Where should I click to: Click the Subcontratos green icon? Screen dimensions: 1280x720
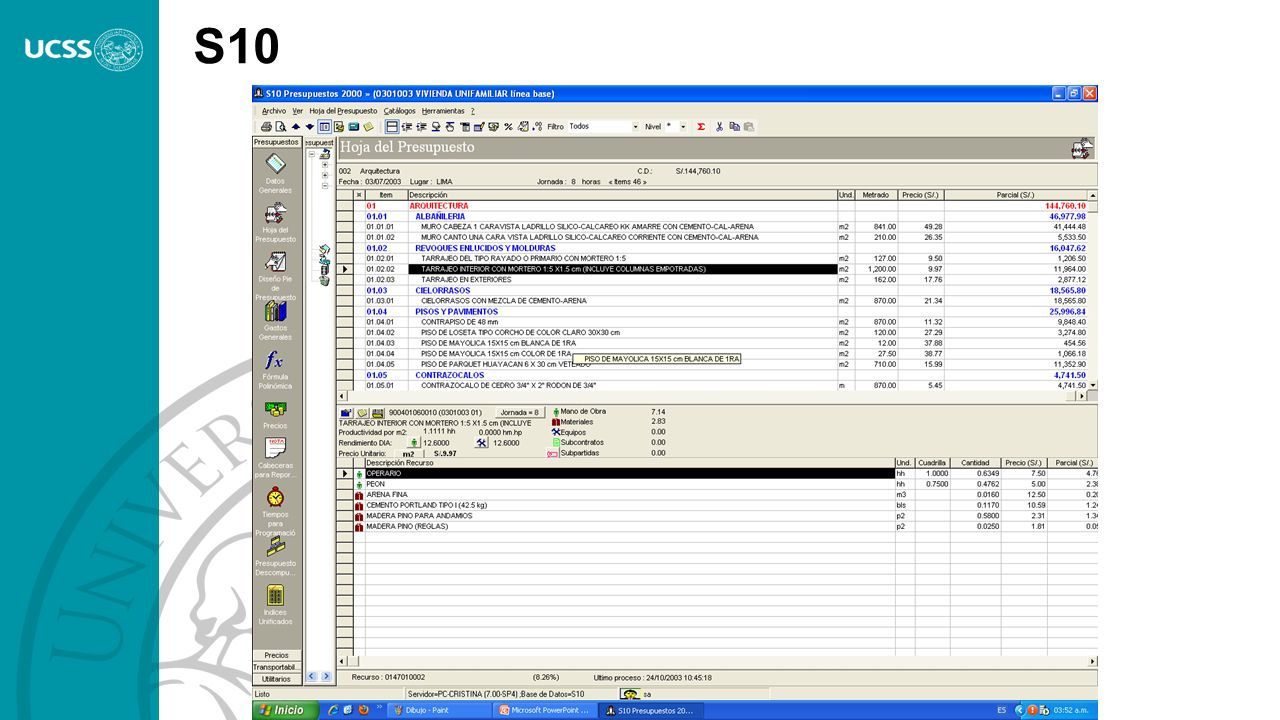click(x=556, y=442)
